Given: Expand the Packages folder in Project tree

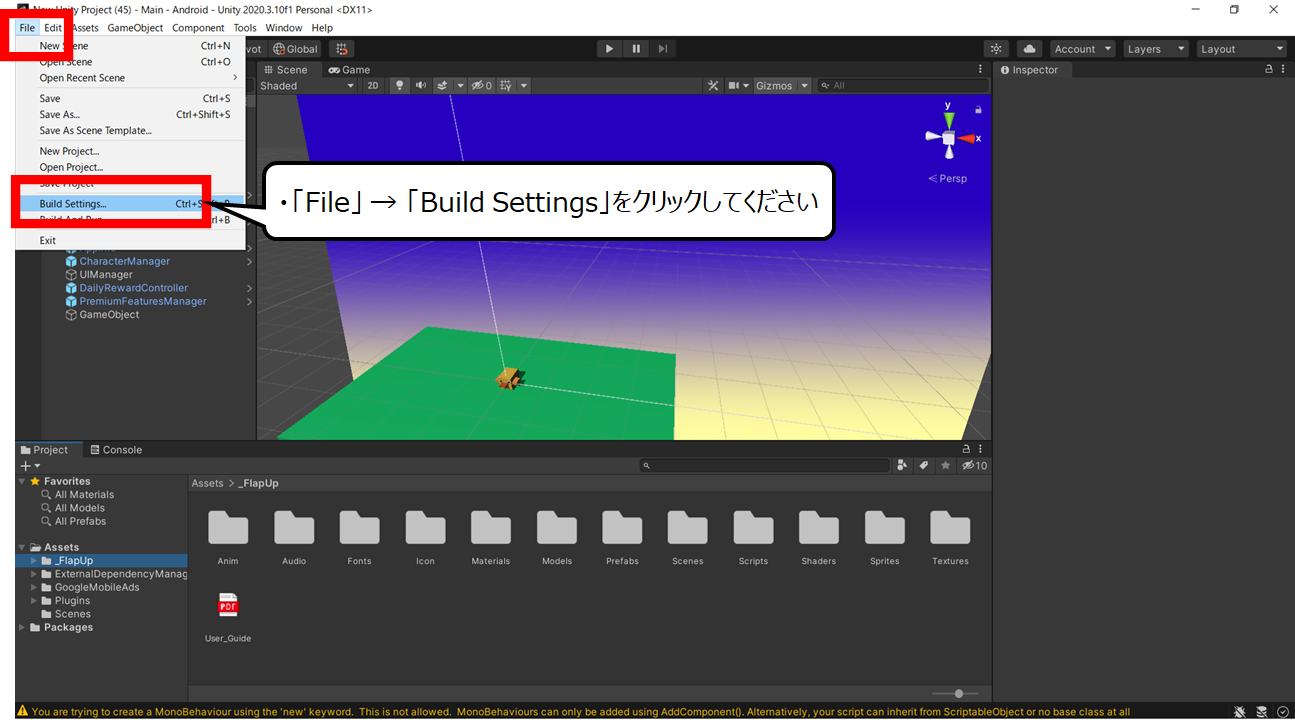Looking at the screenshot, I should 22,628.
